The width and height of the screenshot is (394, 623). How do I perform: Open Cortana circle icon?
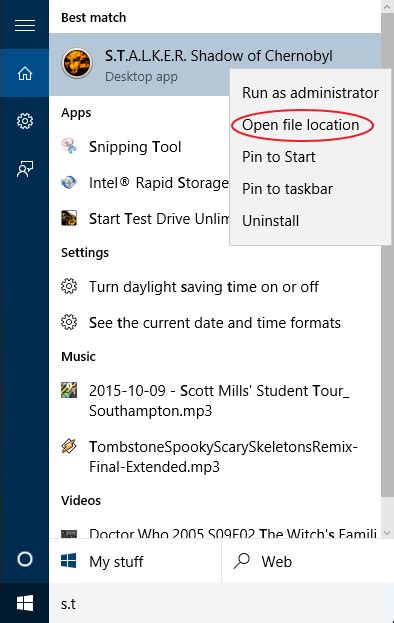[x=25, y=559]
